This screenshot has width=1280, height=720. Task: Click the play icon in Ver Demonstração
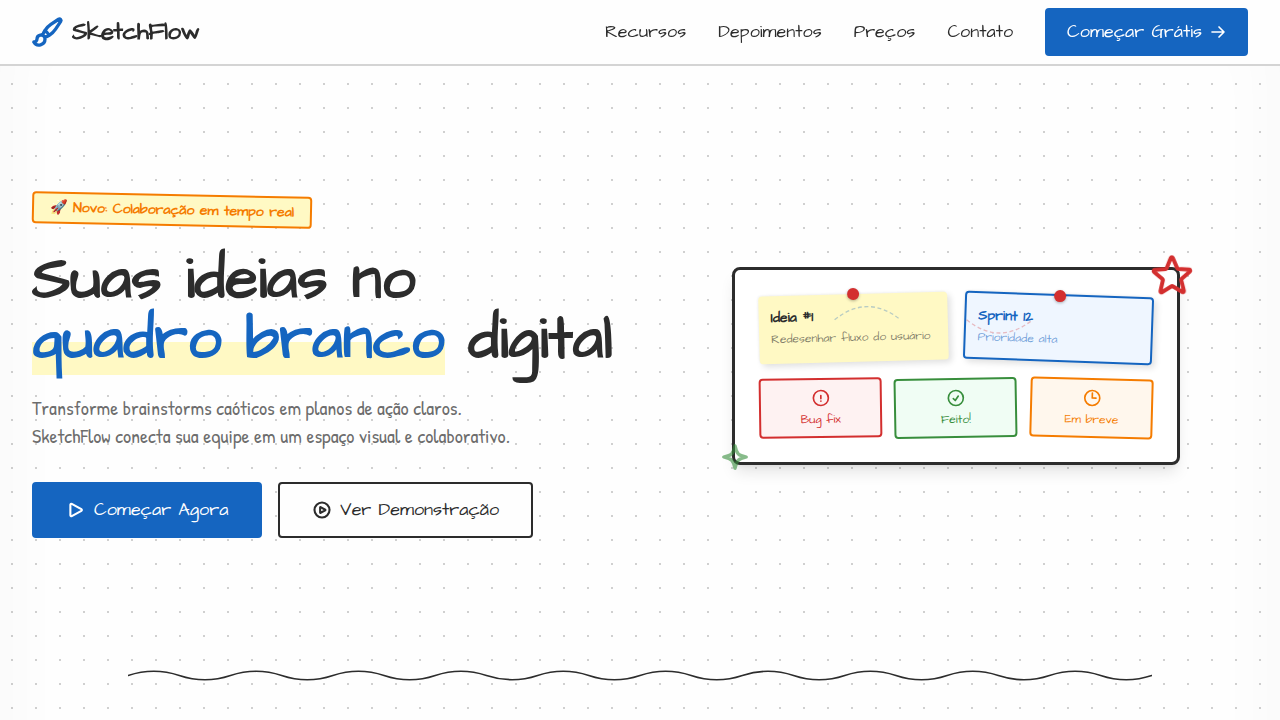pos(322,510)
